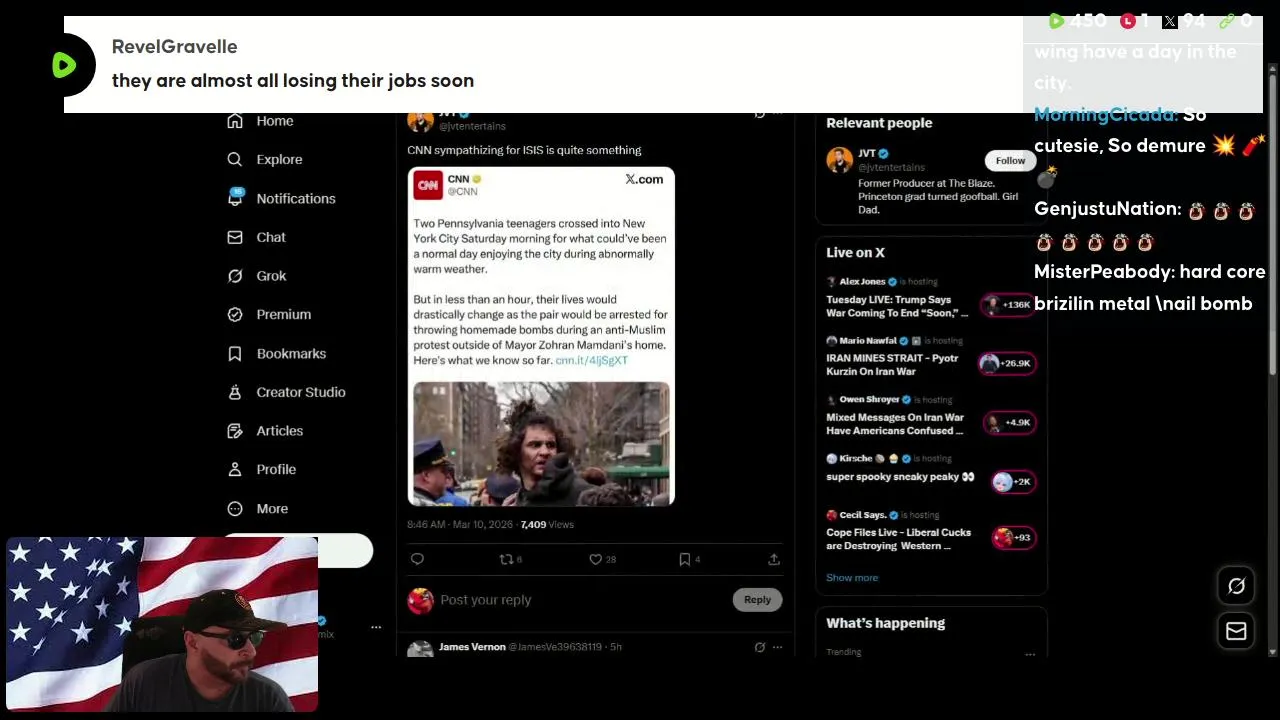This screenshot has height=720, width=1280.
Task: Click the Relevant people heading
Action: tap(879, 123)
